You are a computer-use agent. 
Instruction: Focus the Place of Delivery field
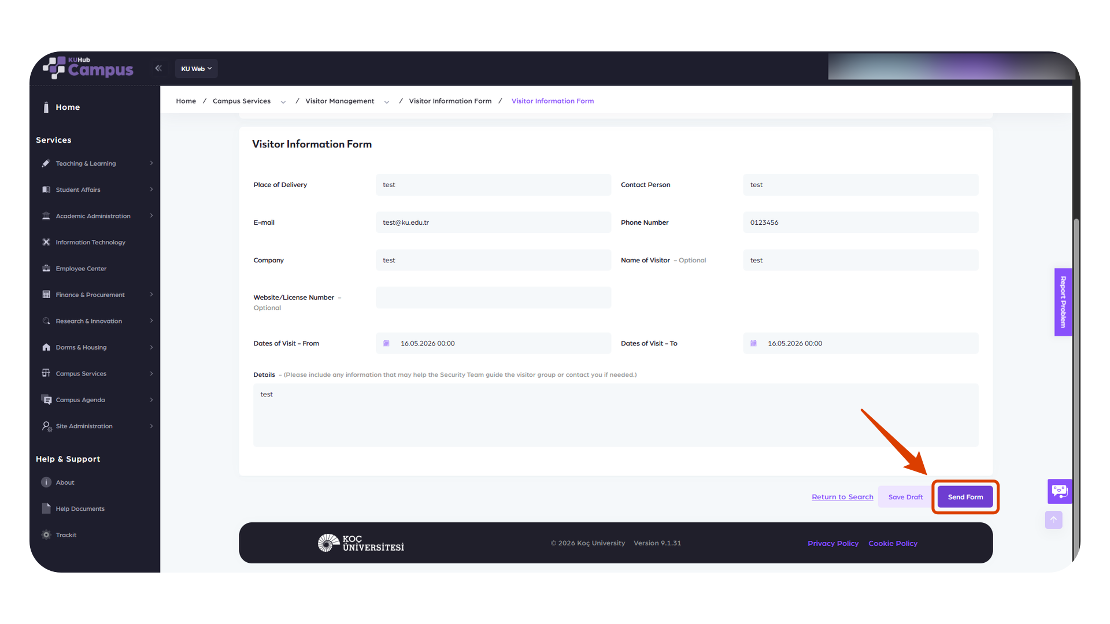[x=493, y=185]
